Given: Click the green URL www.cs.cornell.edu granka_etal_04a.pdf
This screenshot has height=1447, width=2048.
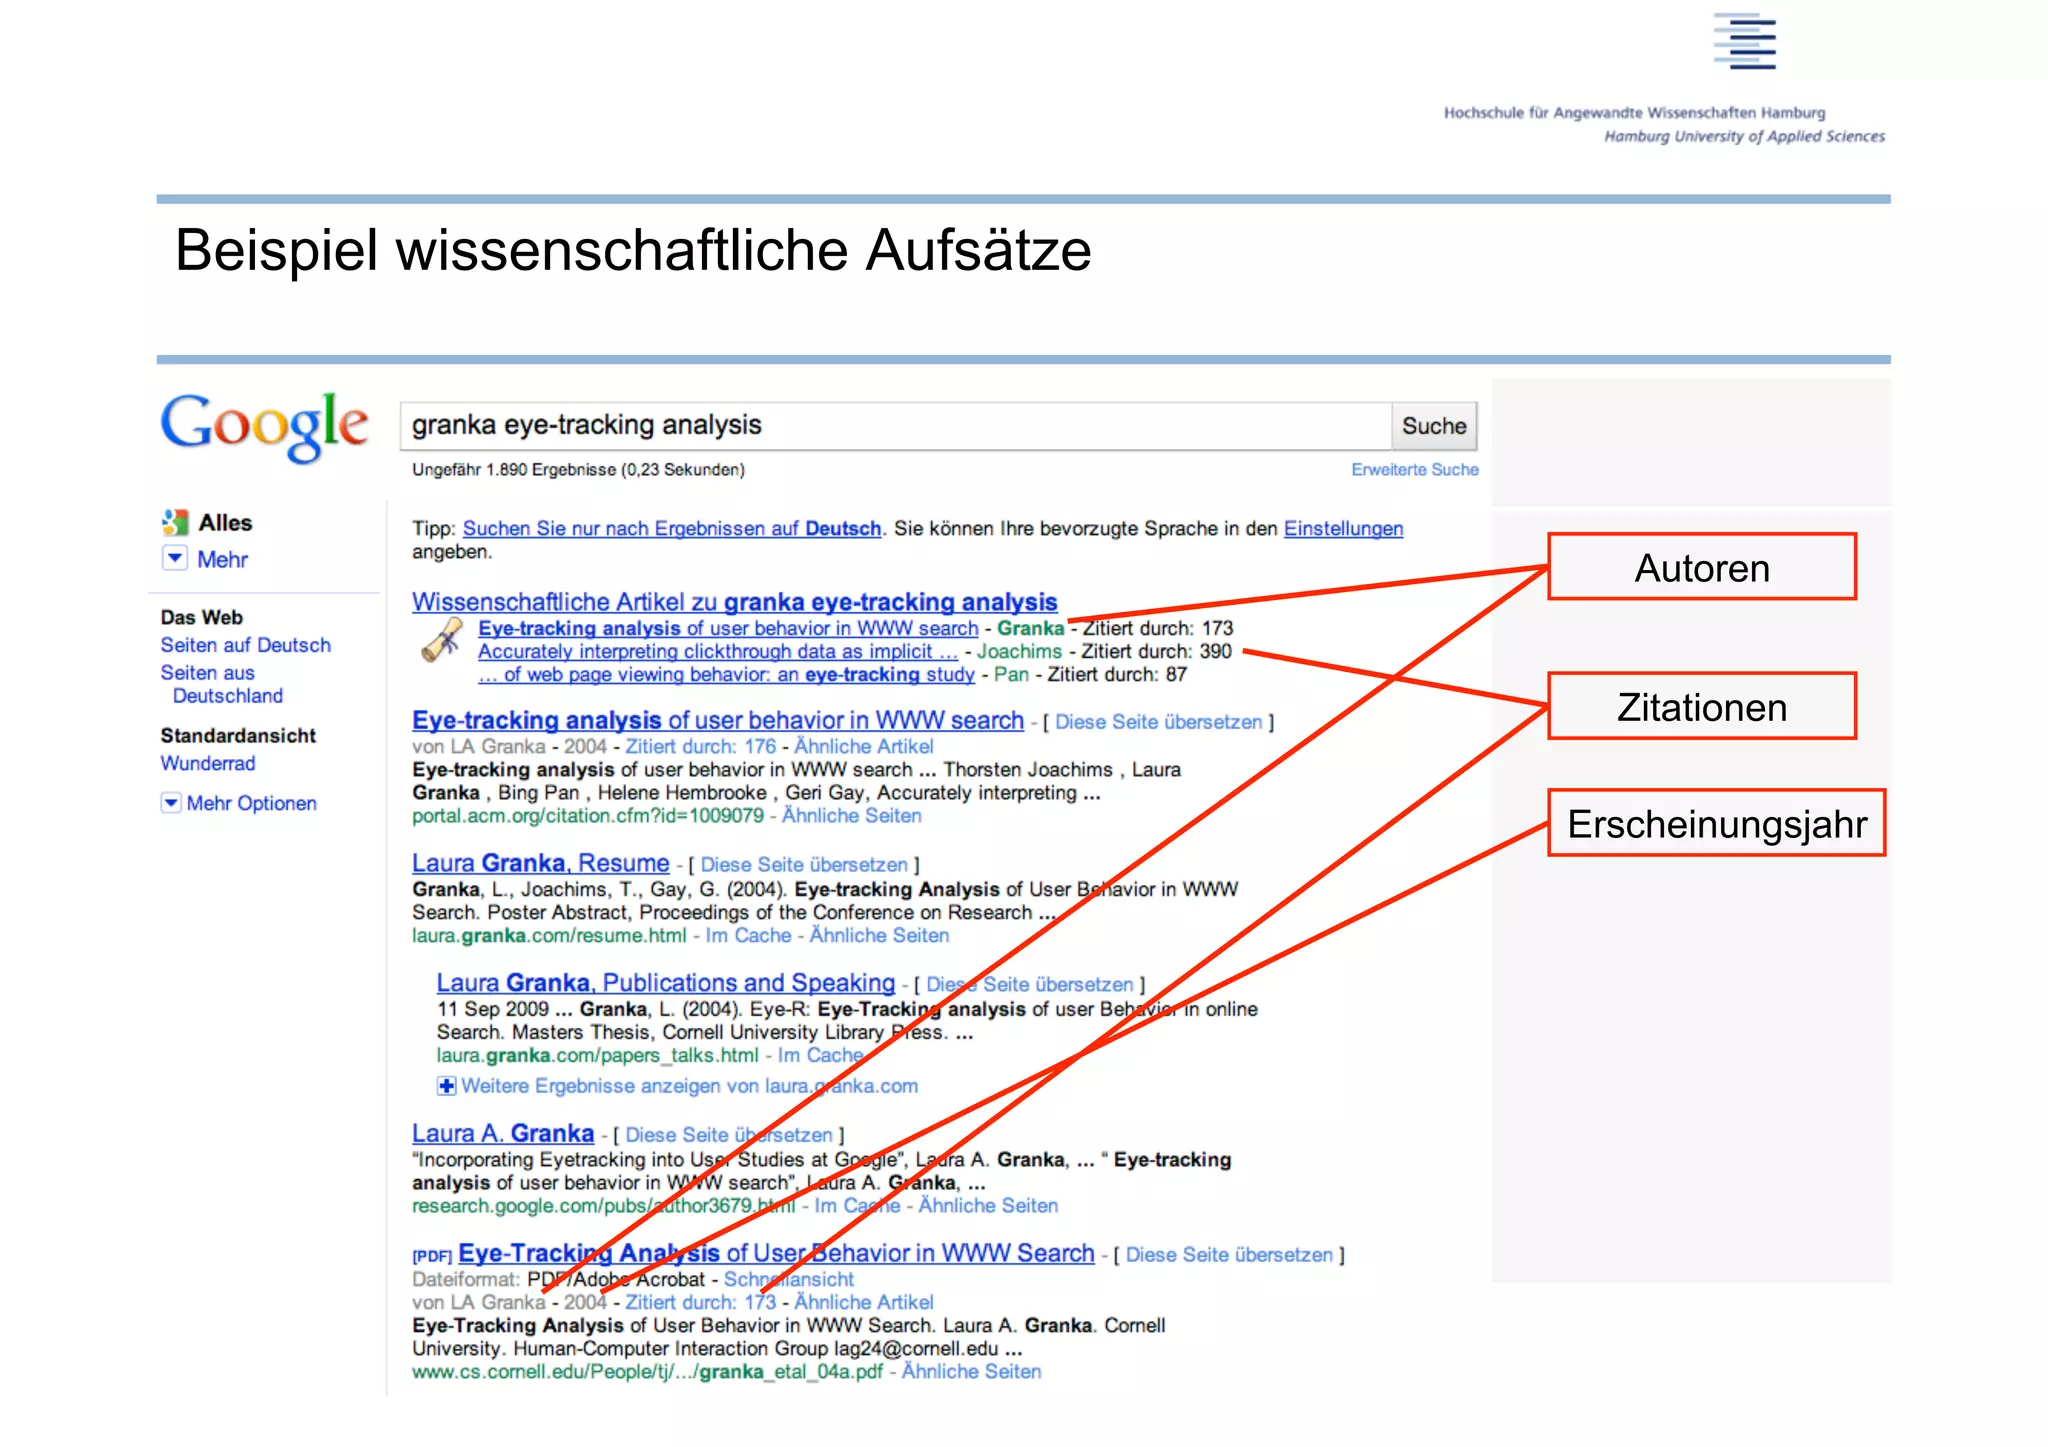Looking at the screenshot, I should coord(647,1371).
